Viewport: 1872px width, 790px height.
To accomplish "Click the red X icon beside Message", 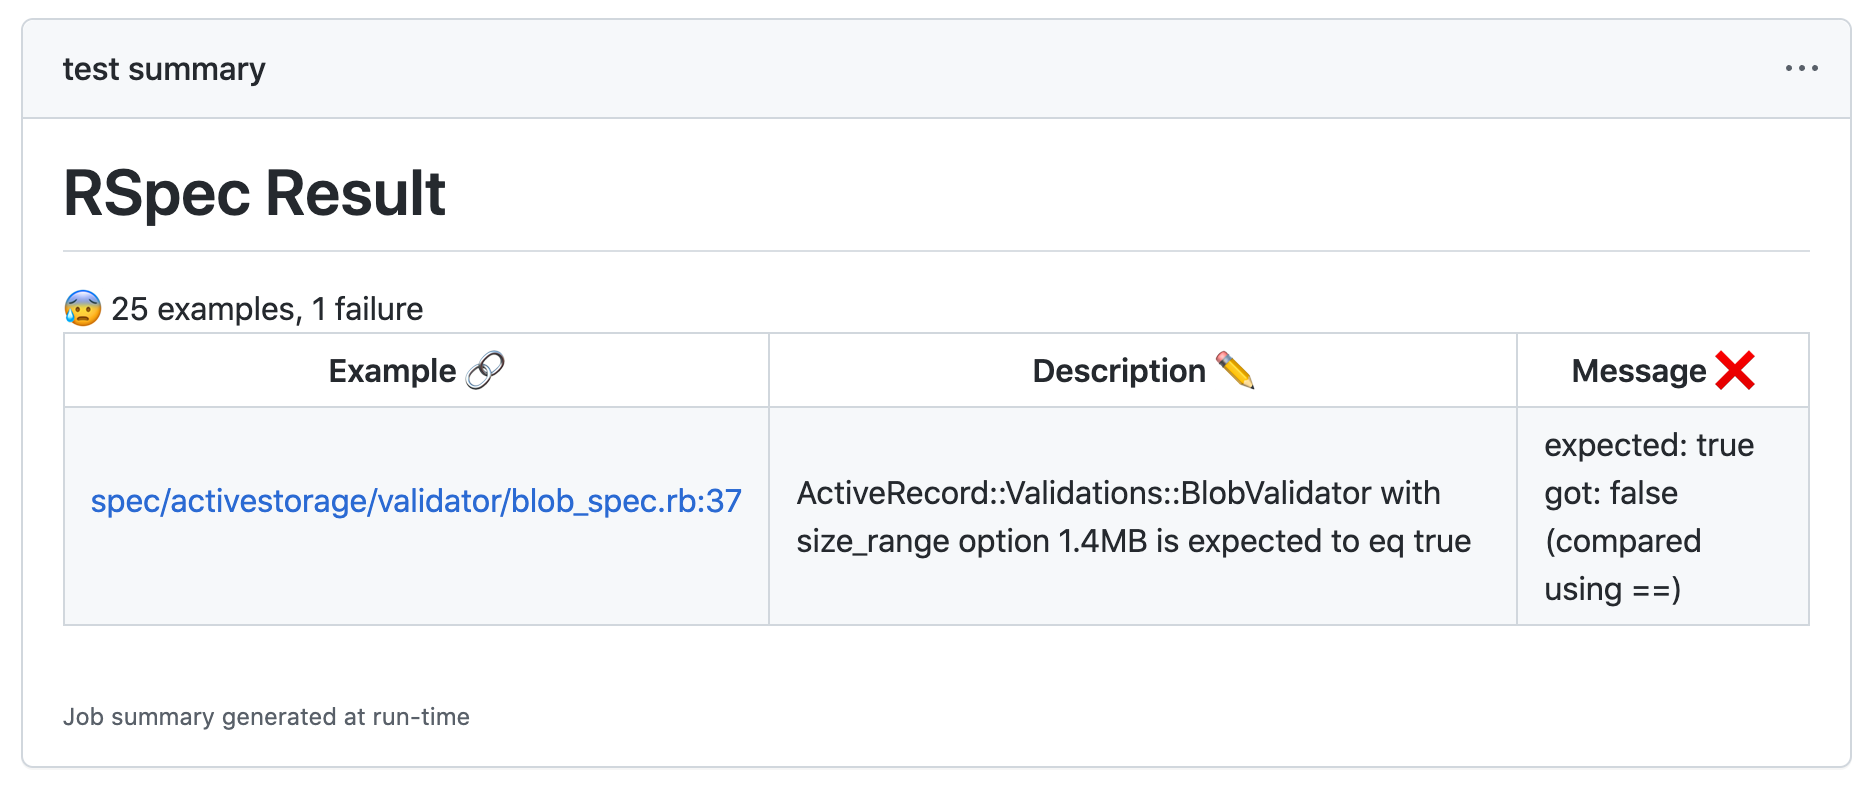I will (1735, 371).
